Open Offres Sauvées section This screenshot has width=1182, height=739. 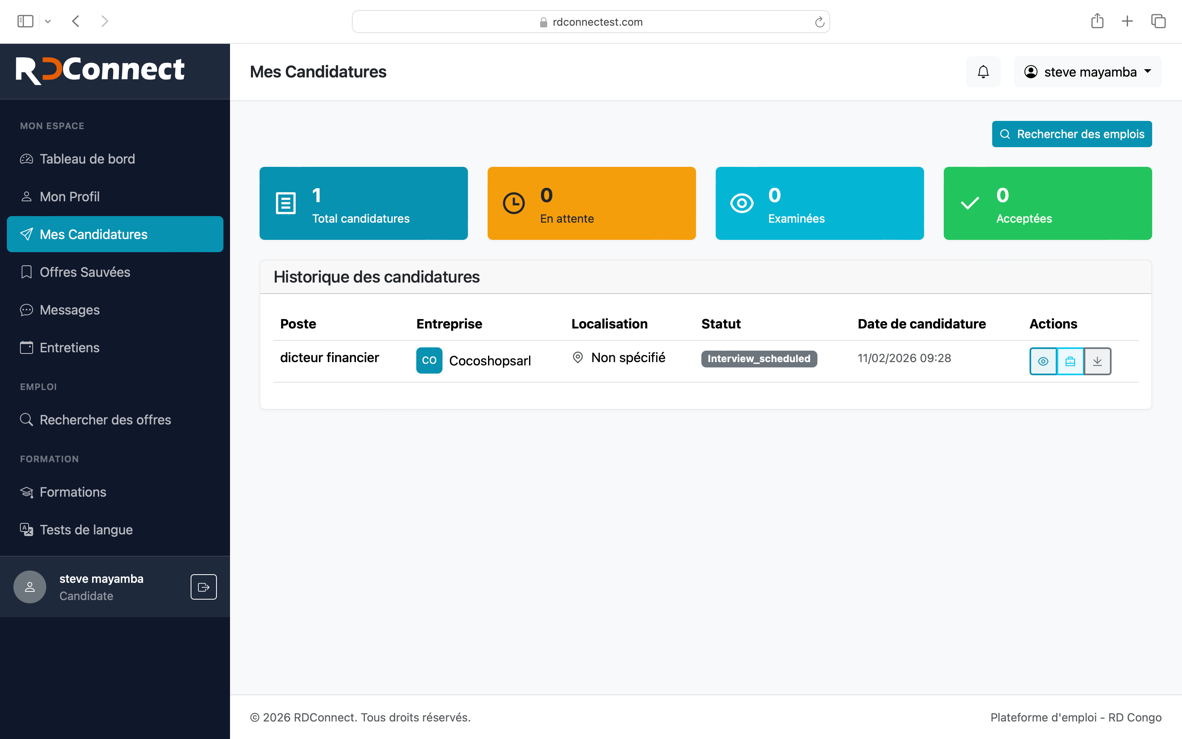tap(84, 272)
